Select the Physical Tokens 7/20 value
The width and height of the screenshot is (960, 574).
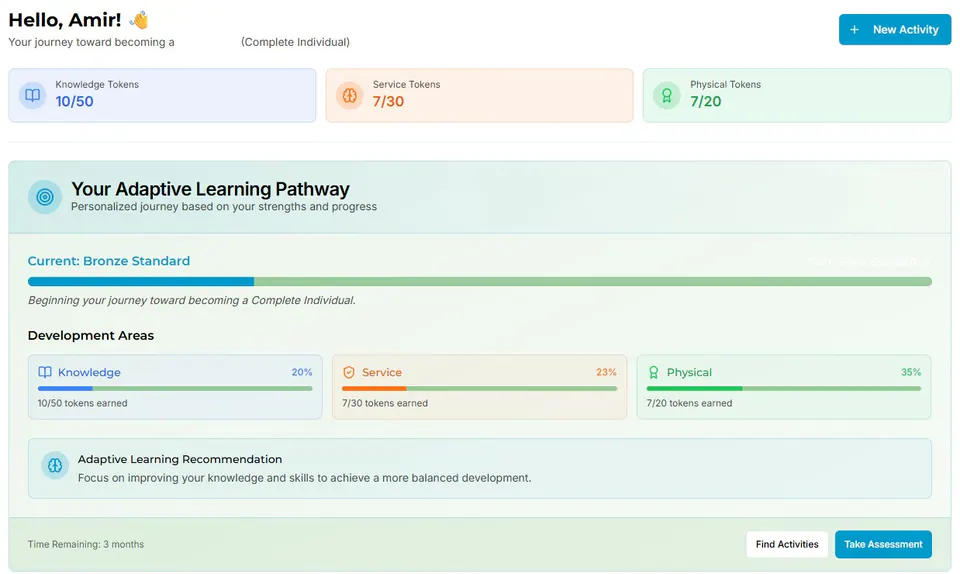click(705, 102)
